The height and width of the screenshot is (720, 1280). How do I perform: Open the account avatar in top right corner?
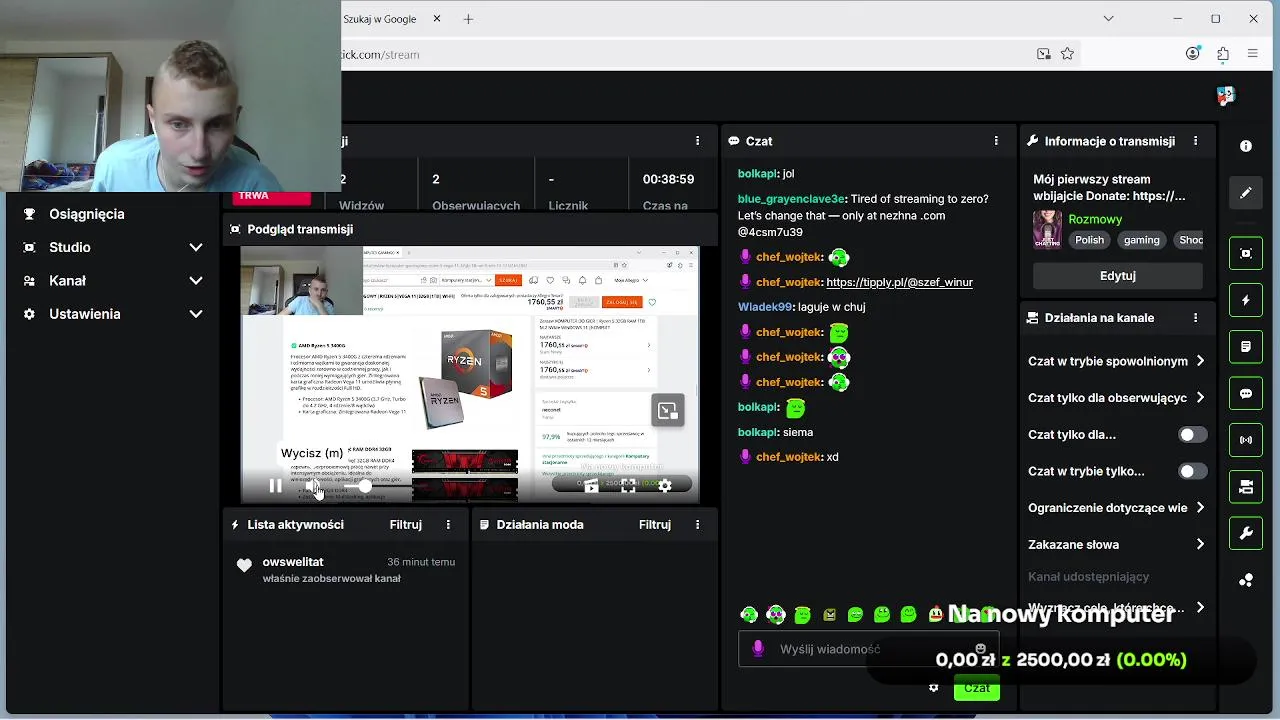[1226, 96]
